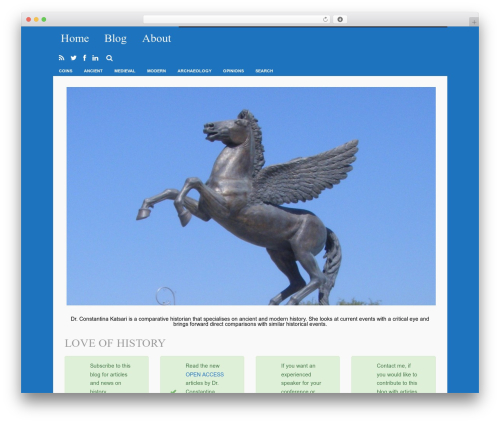Open the Search menu item
500x423 pixels.
(264, 71)
